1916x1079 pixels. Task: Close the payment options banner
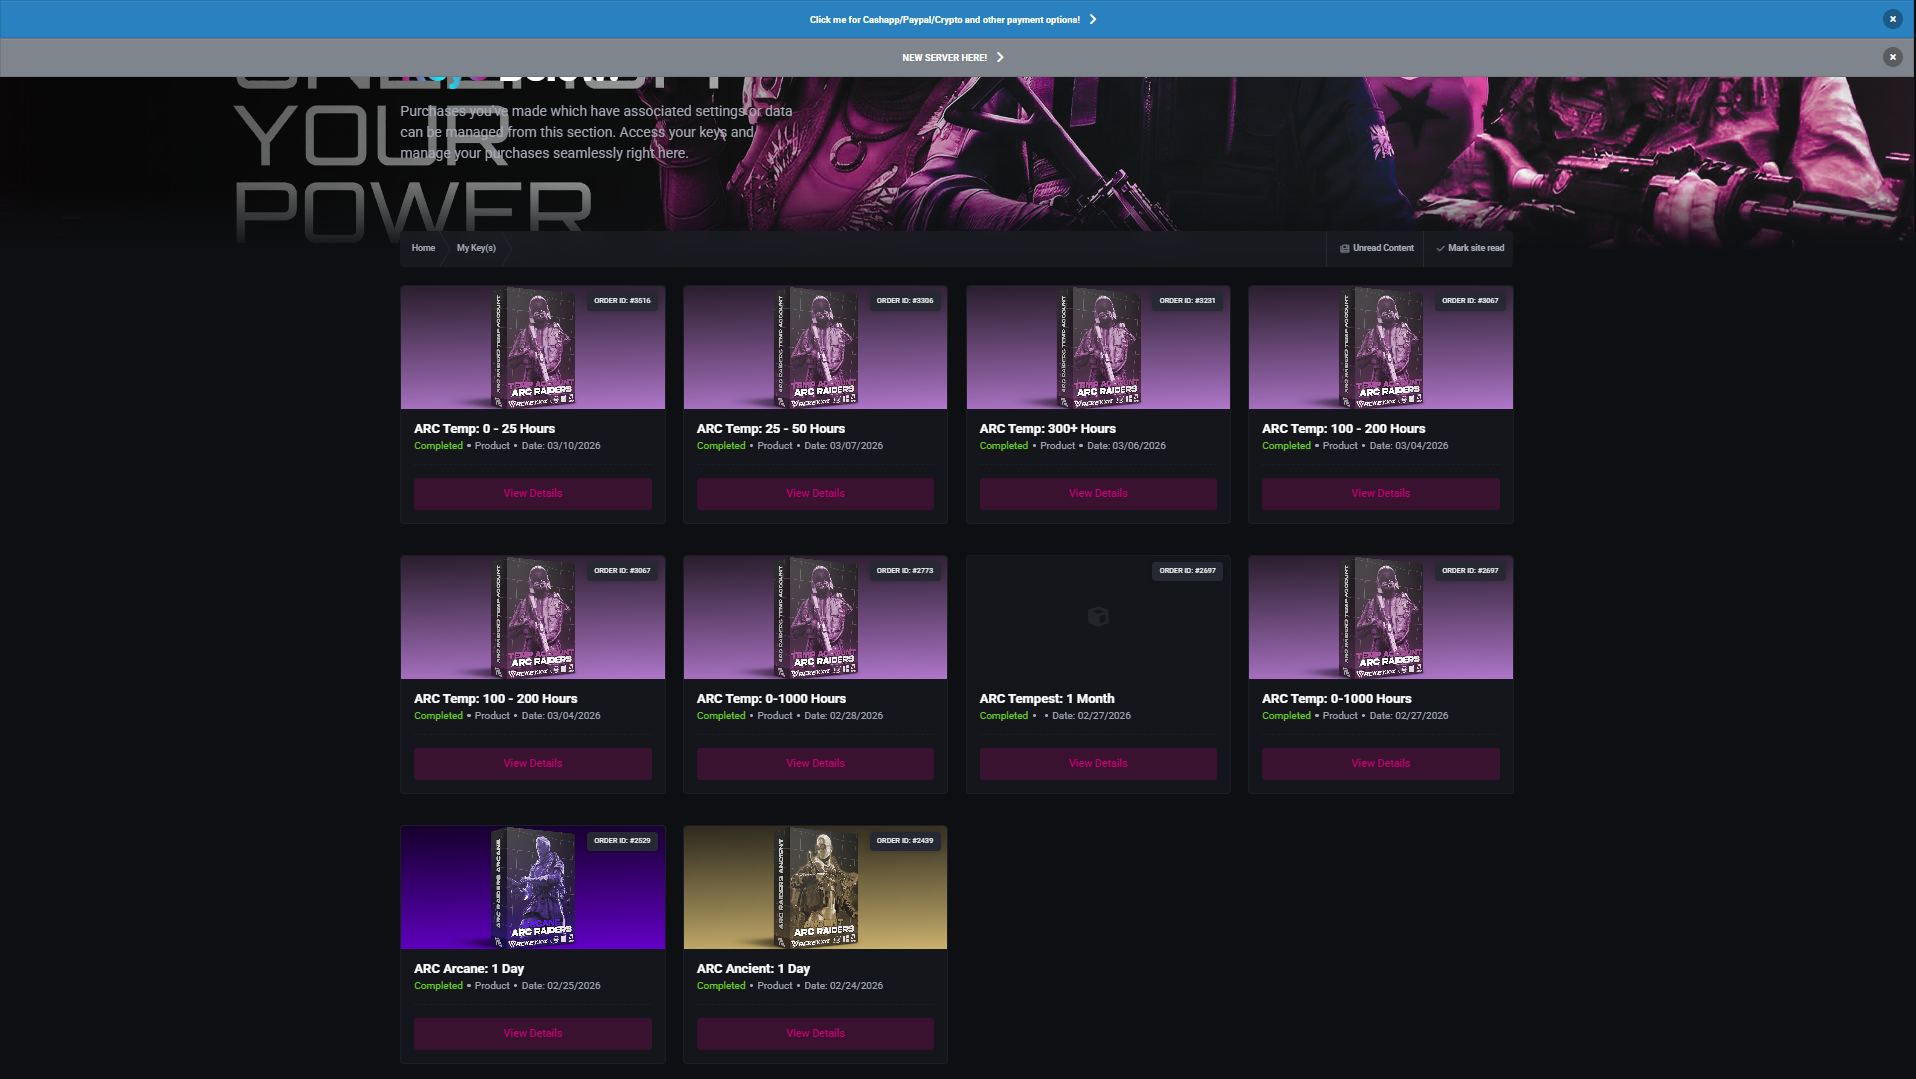coord(1892,19)
